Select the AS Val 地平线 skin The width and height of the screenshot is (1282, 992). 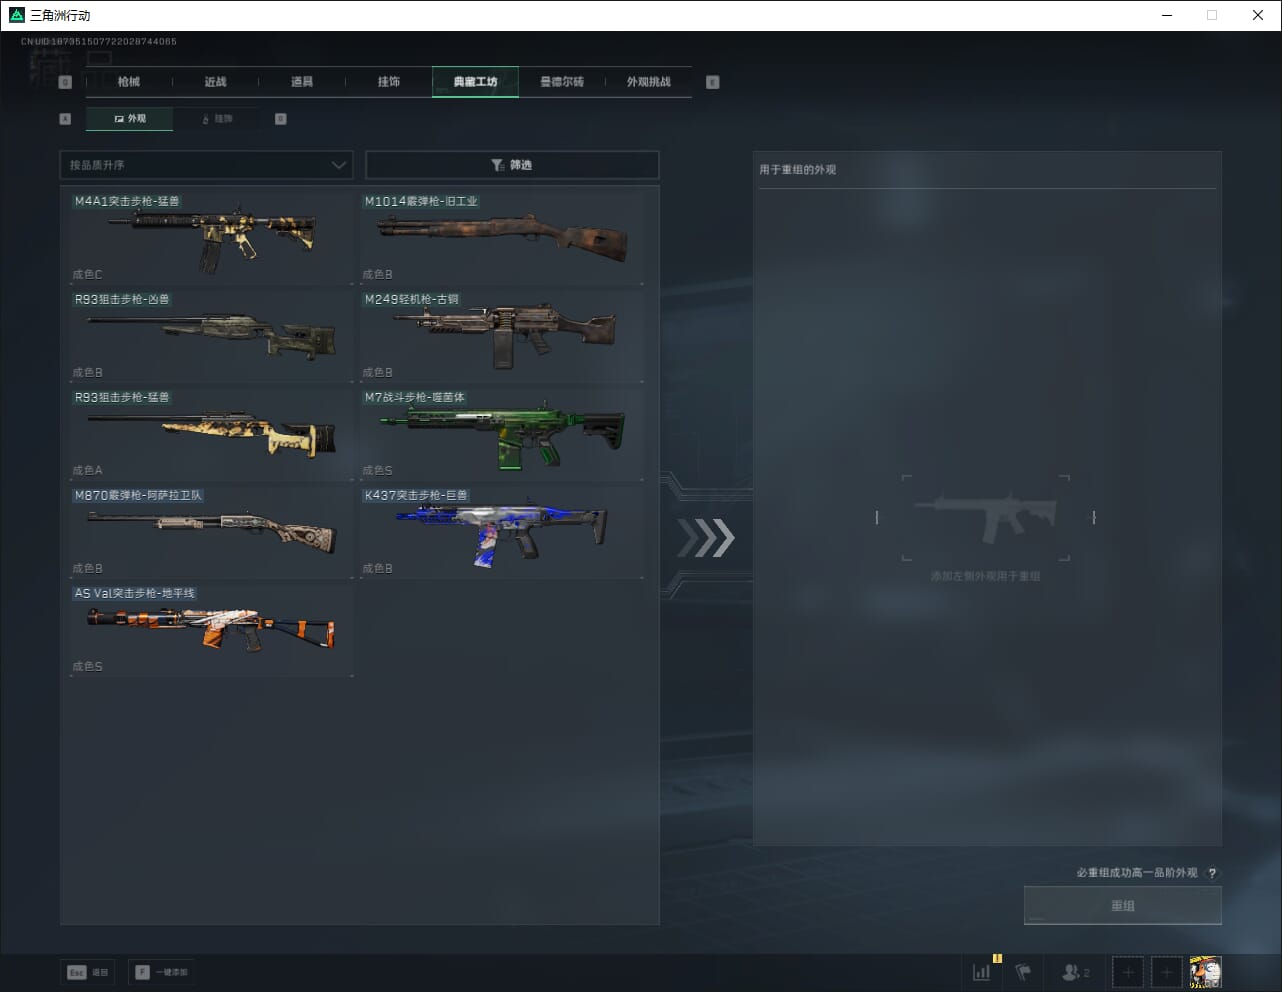pos(211,630)
